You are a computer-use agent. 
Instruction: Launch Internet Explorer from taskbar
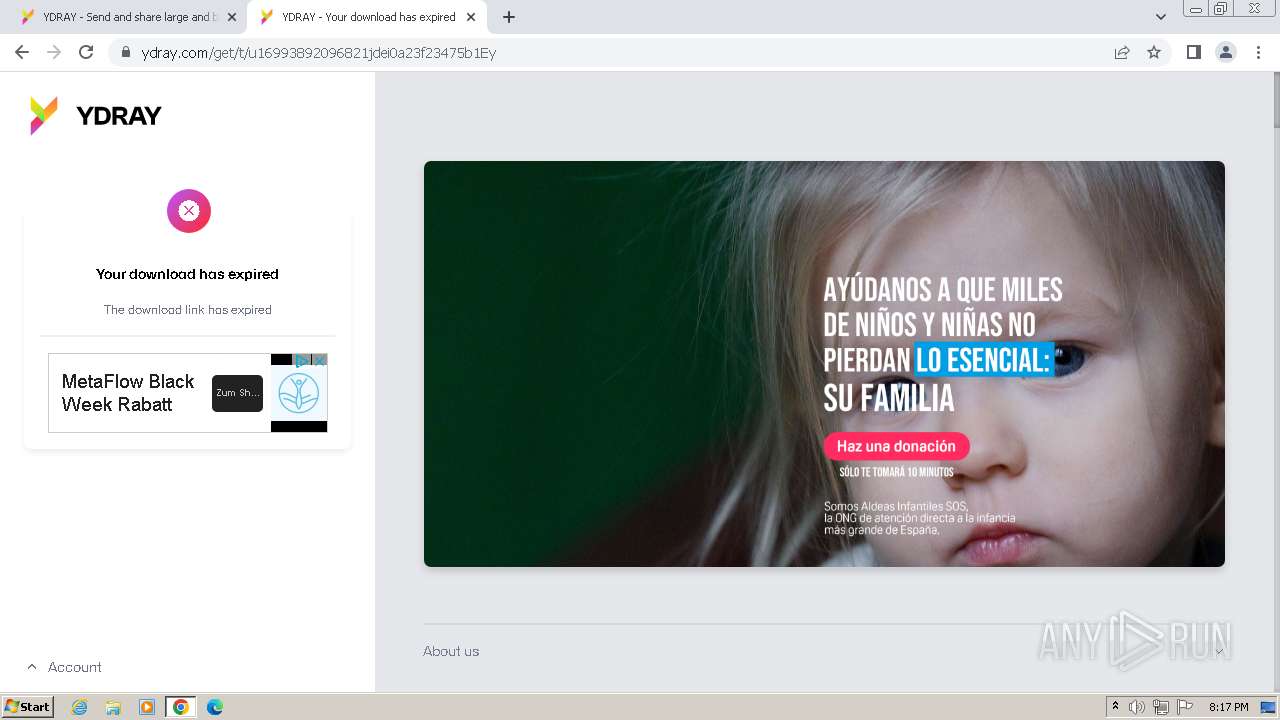(79, 707)
